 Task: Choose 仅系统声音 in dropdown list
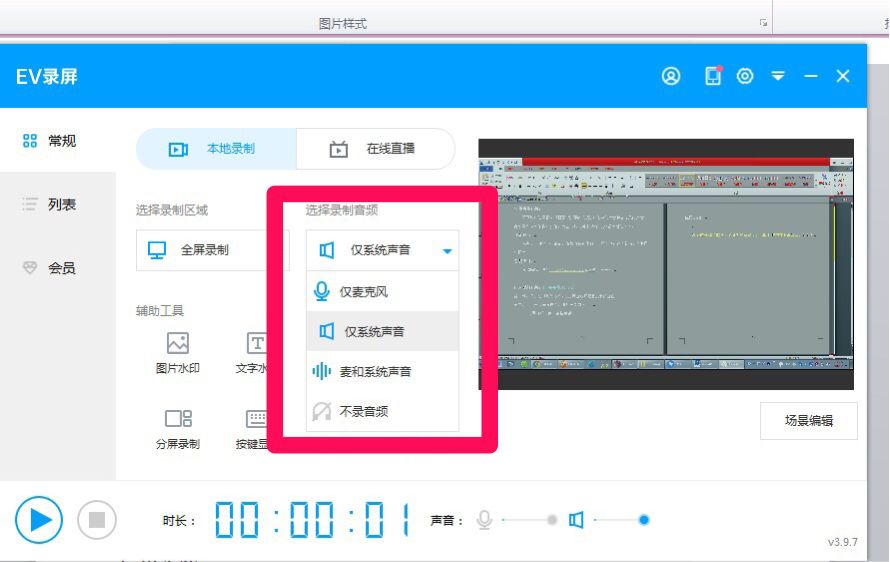[383, 332]
